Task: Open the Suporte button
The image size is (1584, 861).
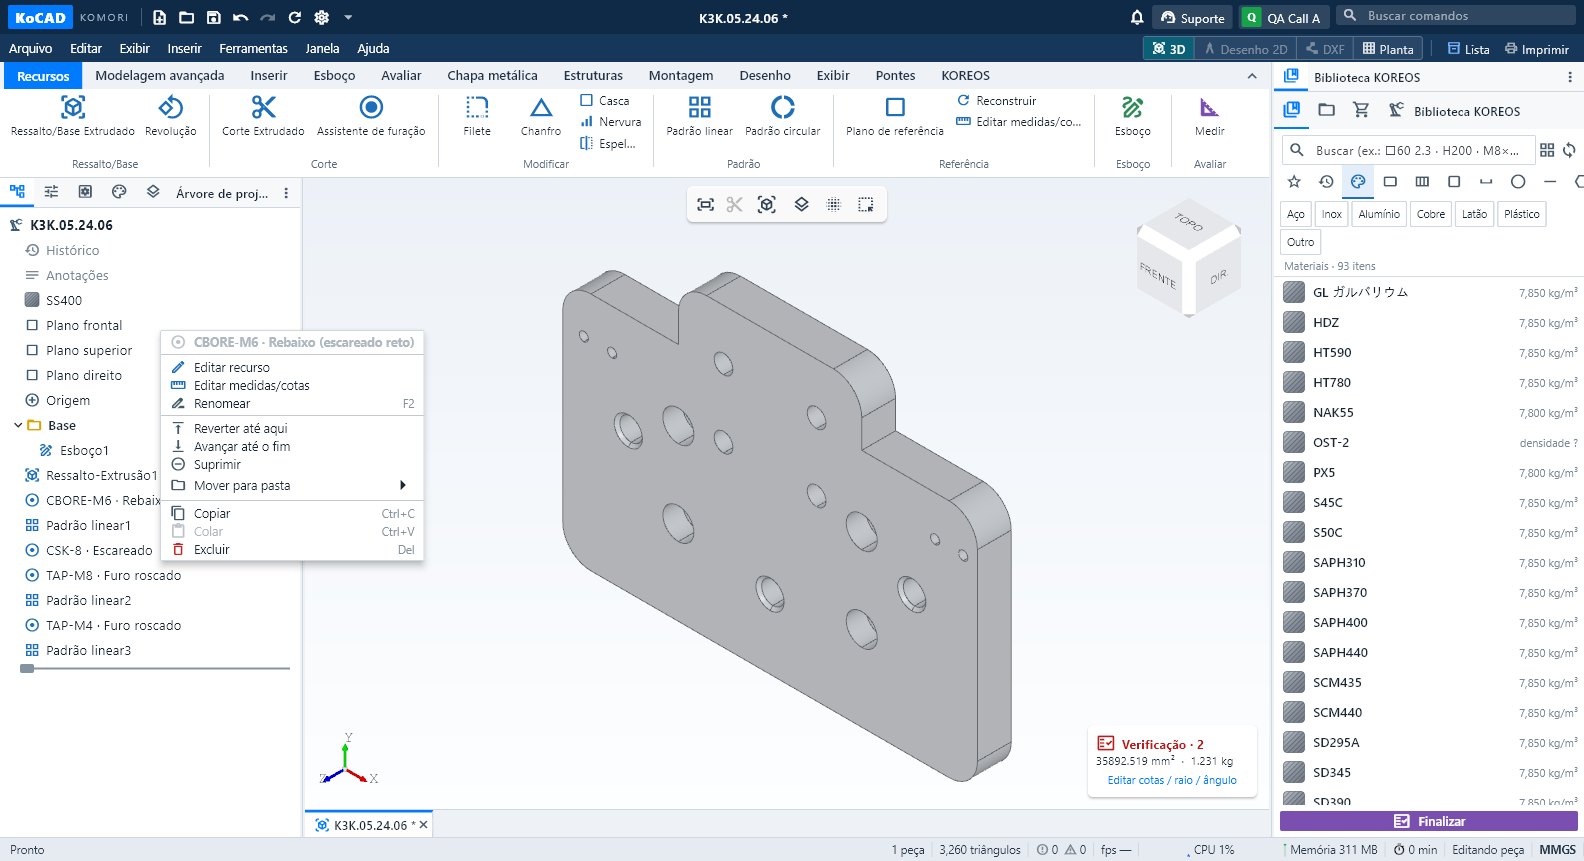Action: [1193, 18]
